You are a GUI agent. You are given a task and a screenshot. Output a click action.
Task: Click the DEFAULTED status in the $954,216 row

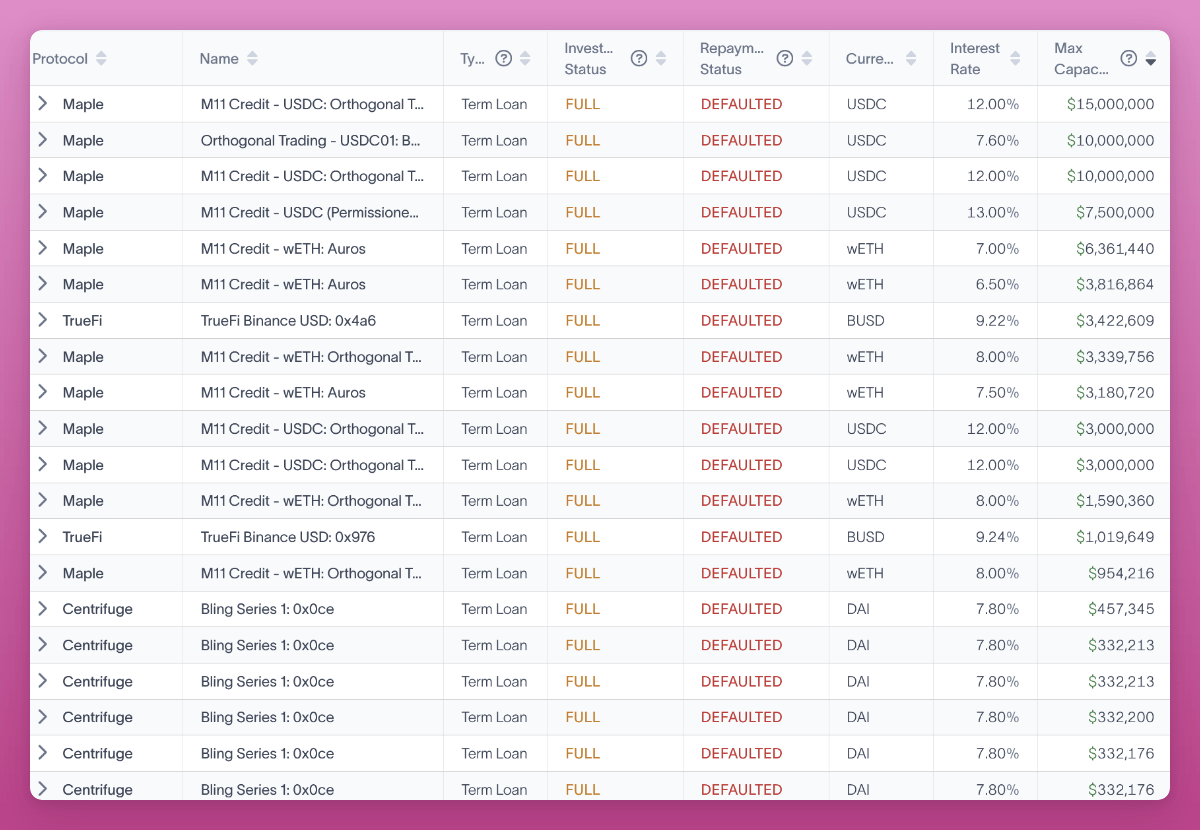pos(741,573)
